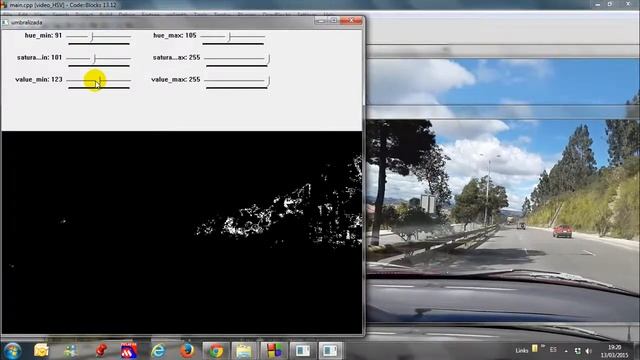Click the hue_min slider in umbralizada
640x360 pixels.
pyautogui.click(x=98, y=37)
